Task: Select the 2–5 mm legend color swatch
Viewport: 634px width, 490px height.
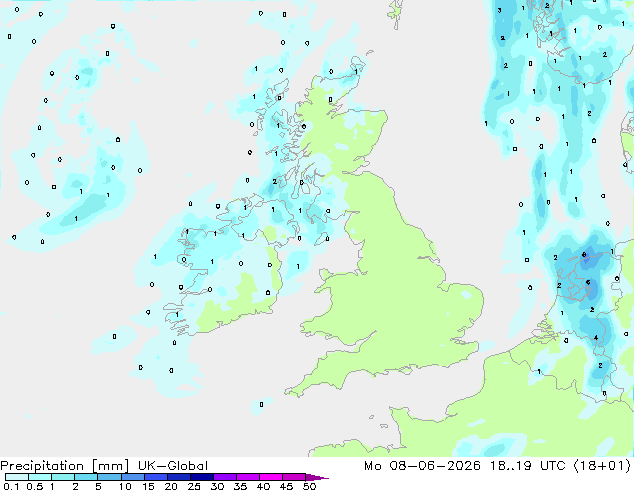Action: (x=87, y=477)
